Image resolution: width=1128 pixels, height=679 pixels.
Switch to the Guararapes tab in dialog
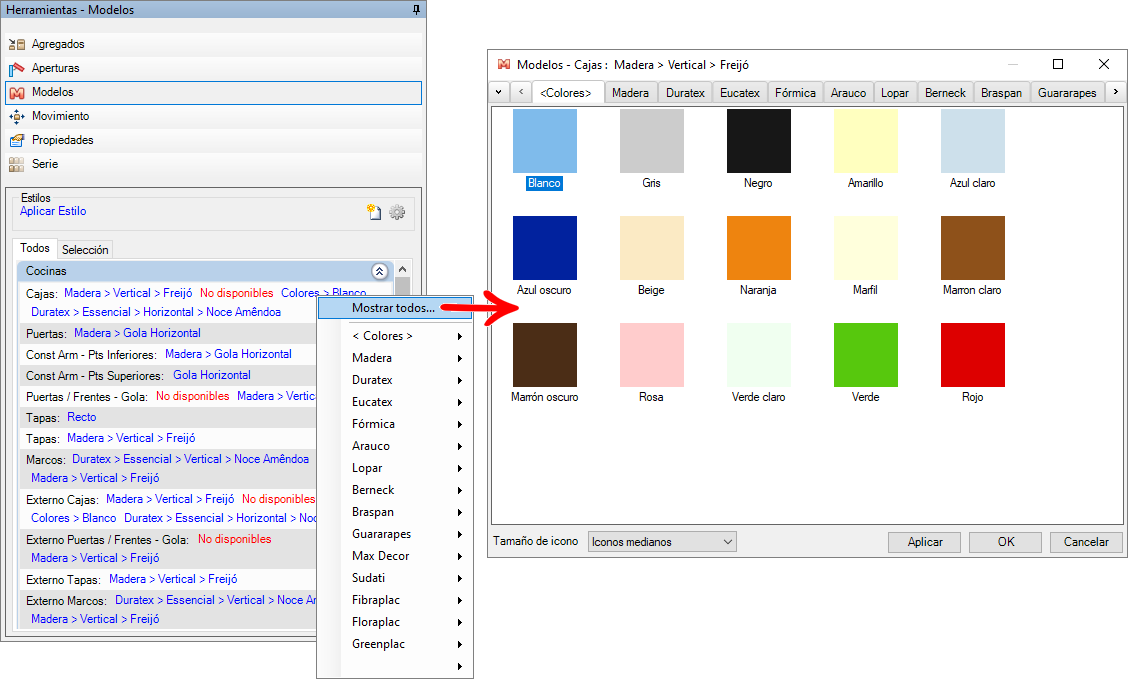pos(1068,93)
